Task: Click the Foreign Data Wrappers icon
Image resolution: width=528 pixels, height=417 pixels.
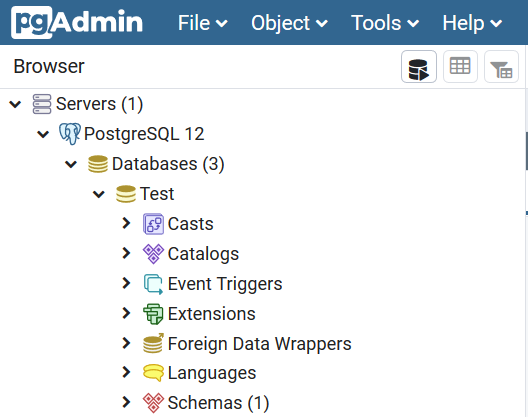Action: tap(153, 343)
